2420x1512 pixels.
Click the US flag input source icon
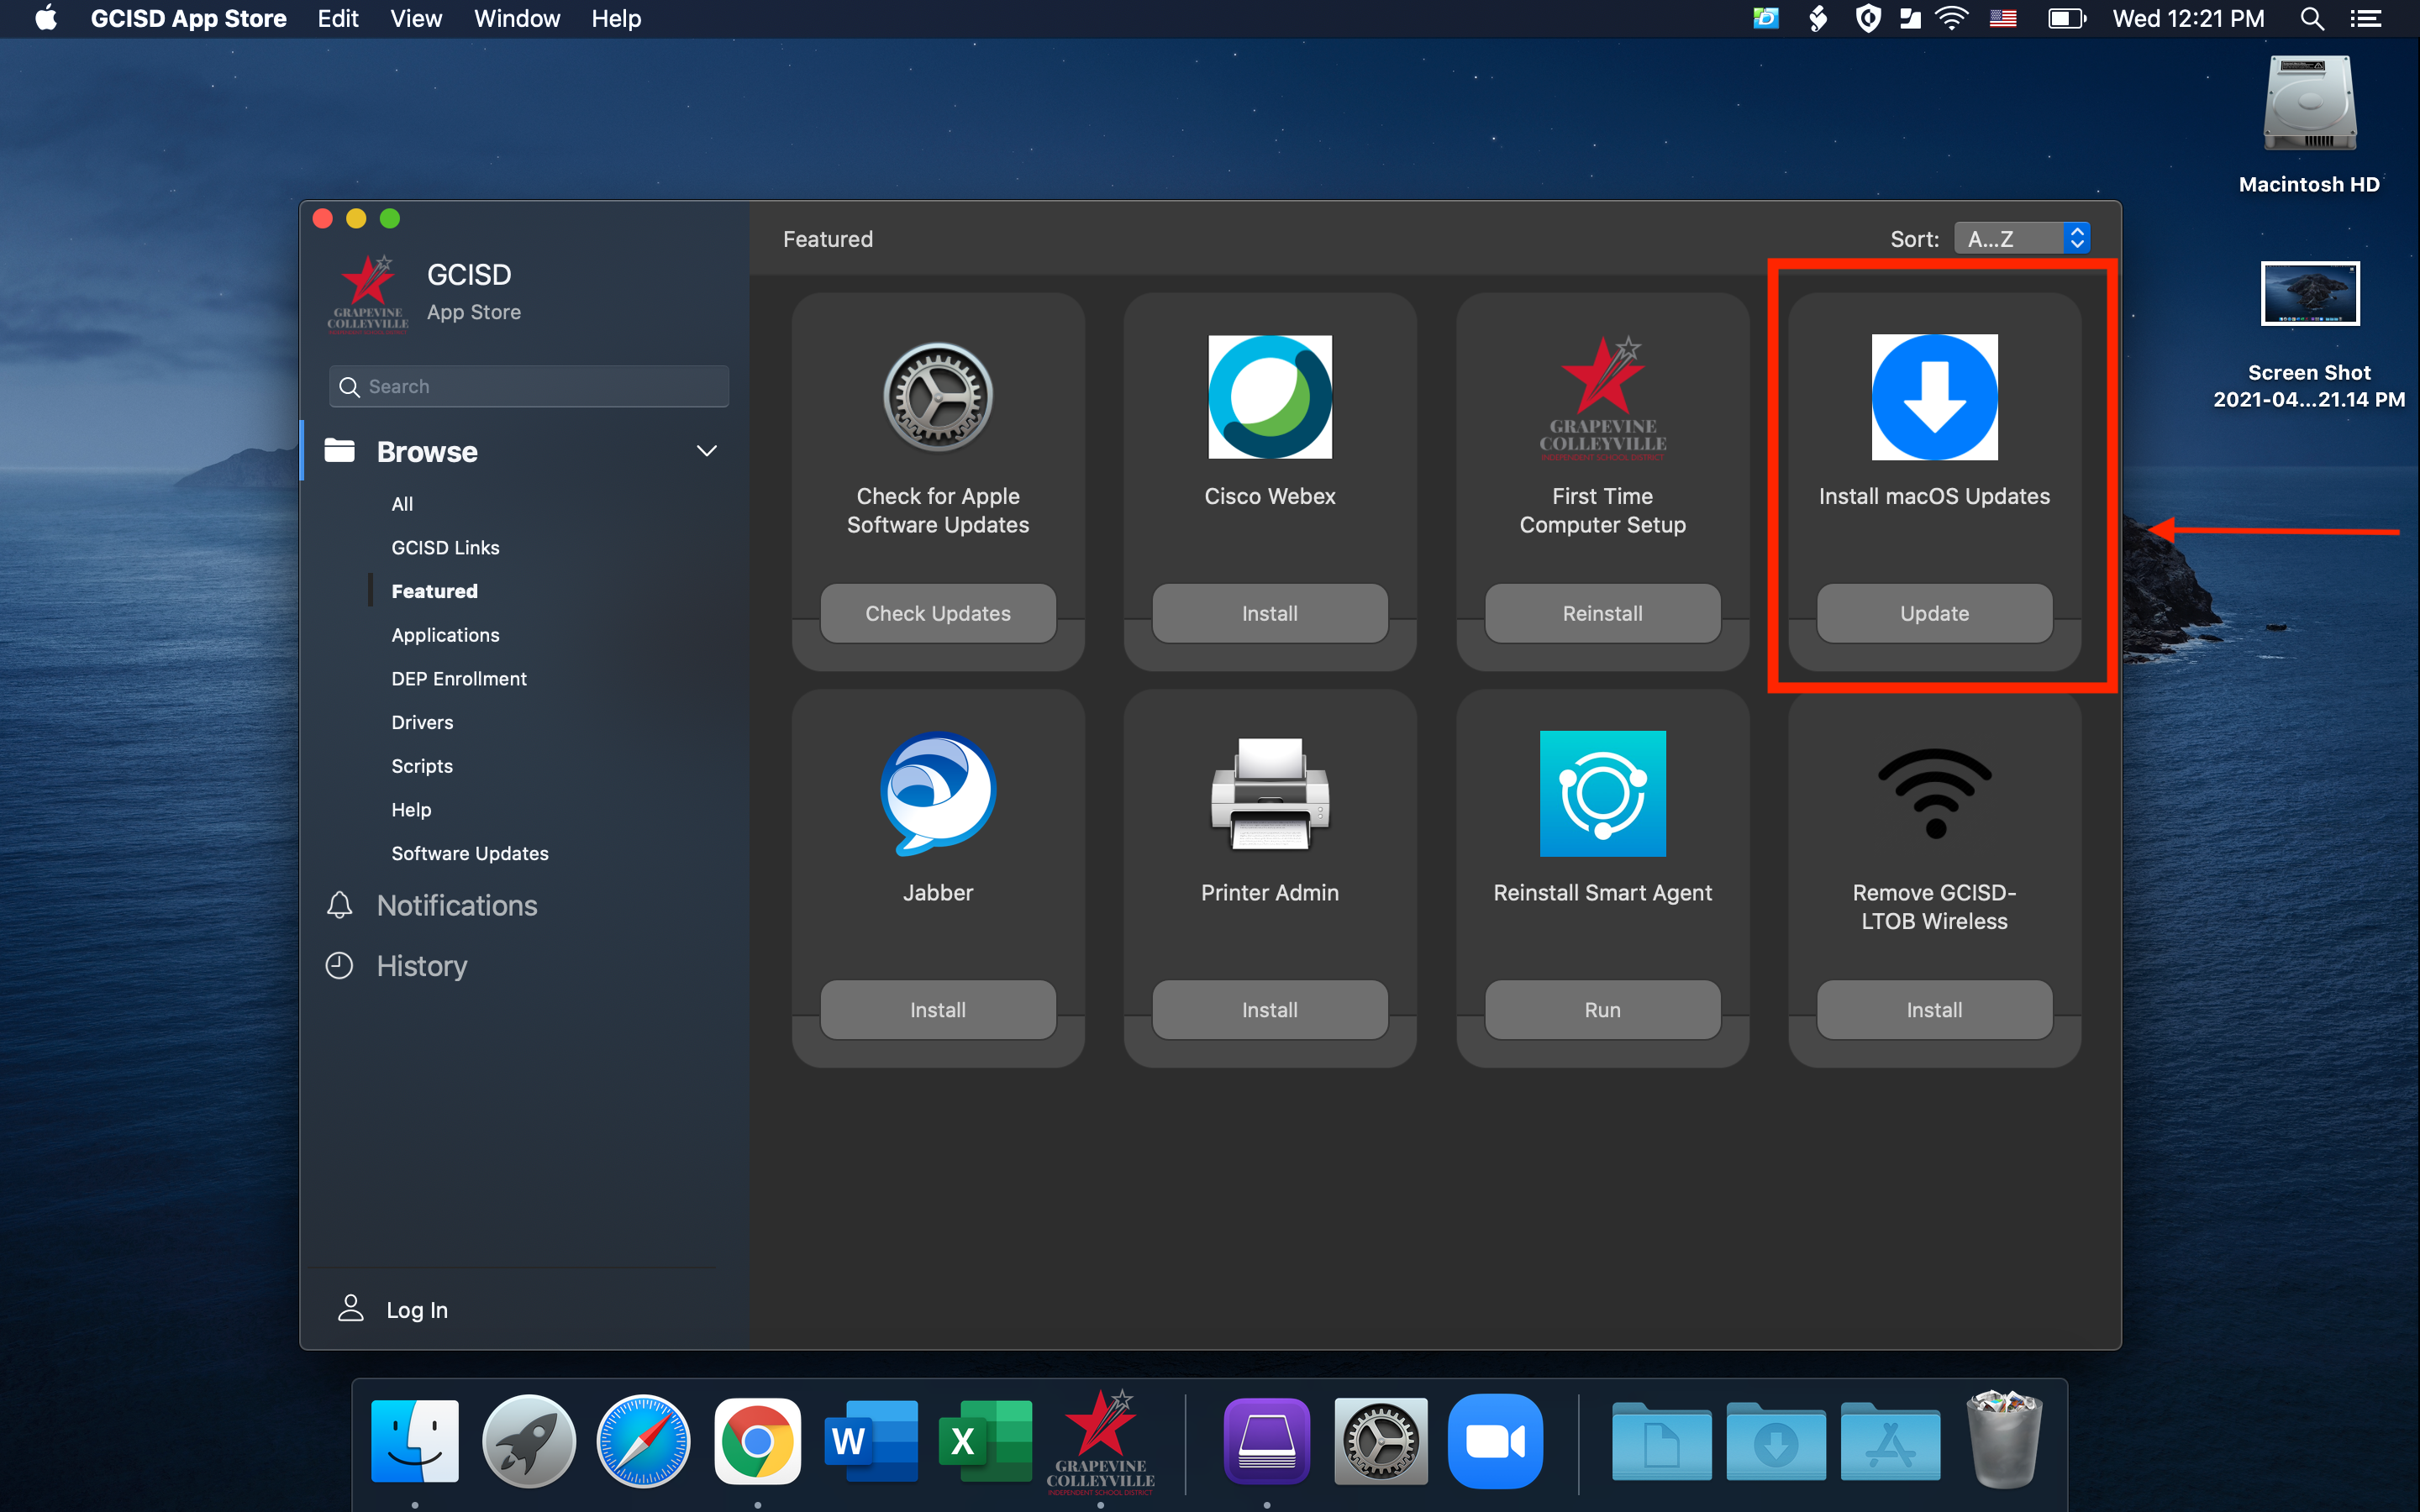[2003, 19]
